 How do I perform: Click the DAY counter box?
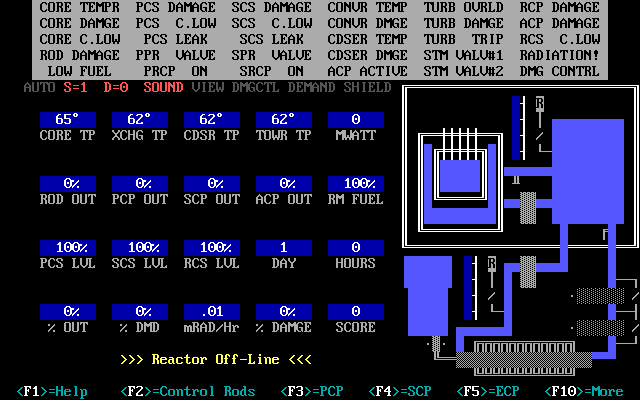[x=284, y=248]
